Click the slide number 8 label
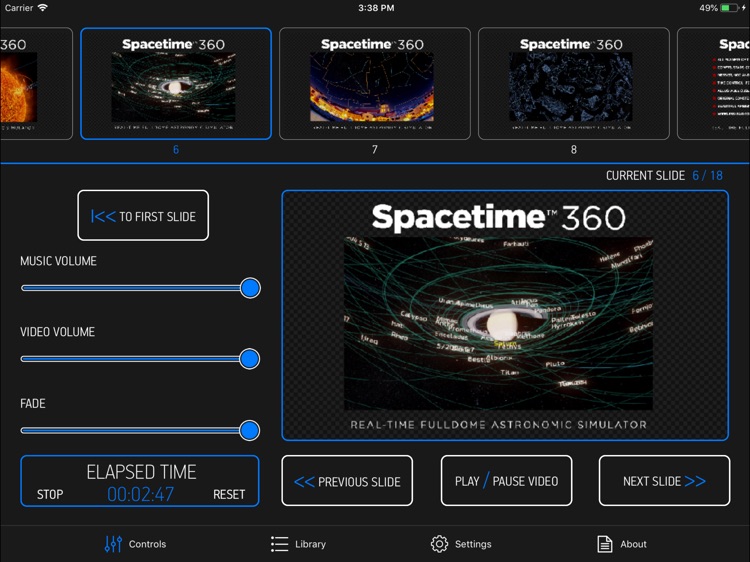The image size is (750, 562). pyautogui.click(x=574, y=150)
